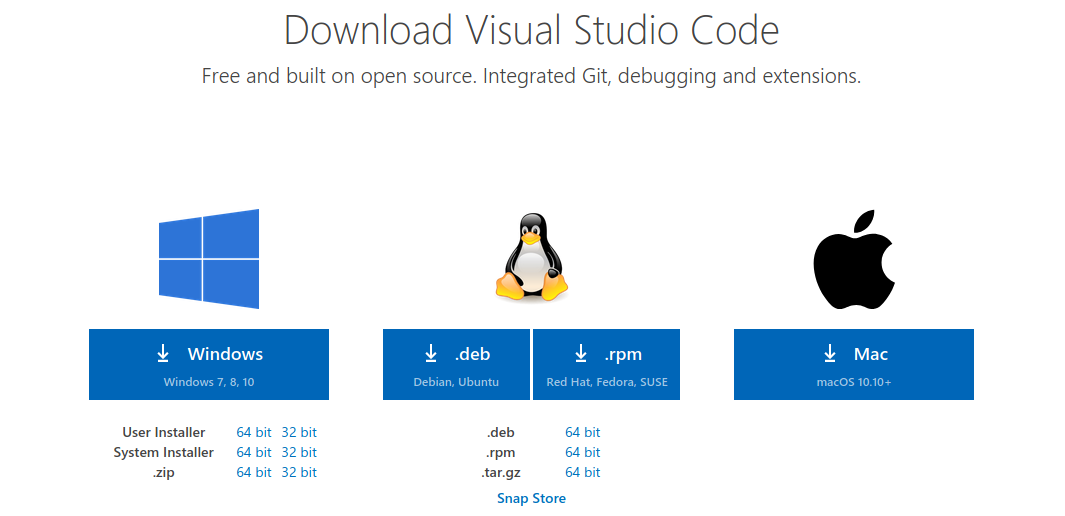Open the Linux .rpm 64 bit link

click(x=583, y=452)
